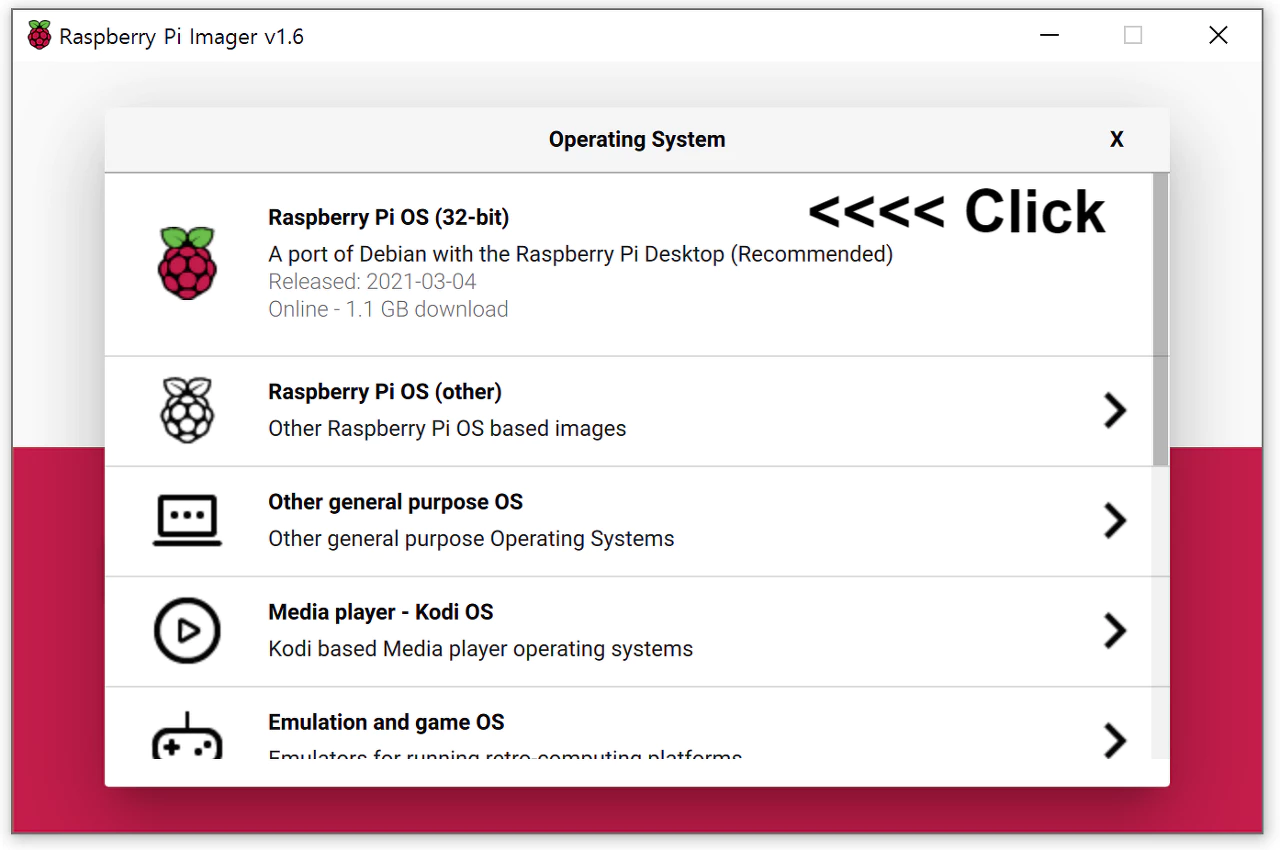The image size is (1280, 850).
Task: Maximize the Raspberry Pi Imager window
Action: [1133, 36]
